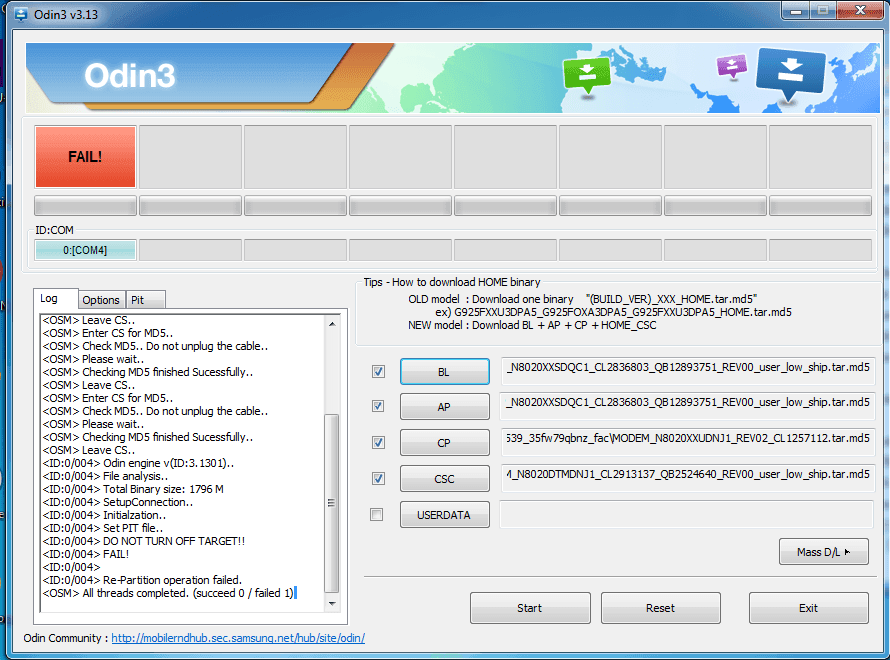Click the blue download icon in banner
This screenshot has height=660, width=890.
(x=790, y=73)
